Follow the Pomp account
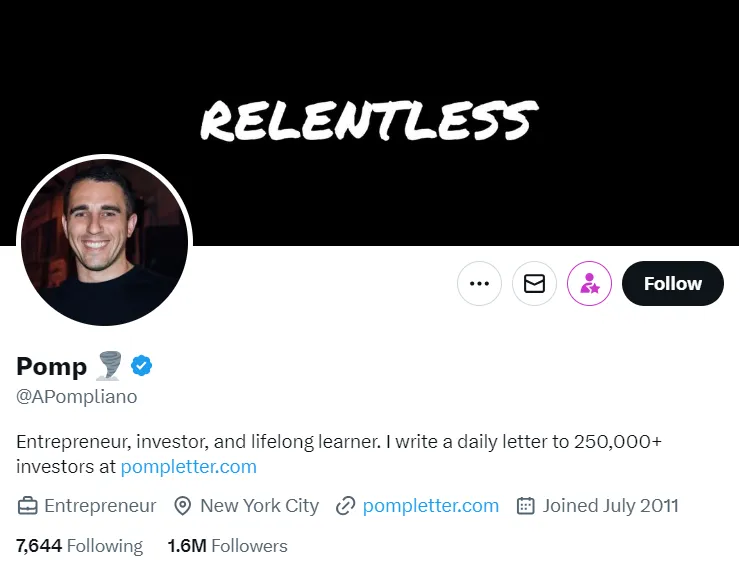739x571 pixels. 672,284
